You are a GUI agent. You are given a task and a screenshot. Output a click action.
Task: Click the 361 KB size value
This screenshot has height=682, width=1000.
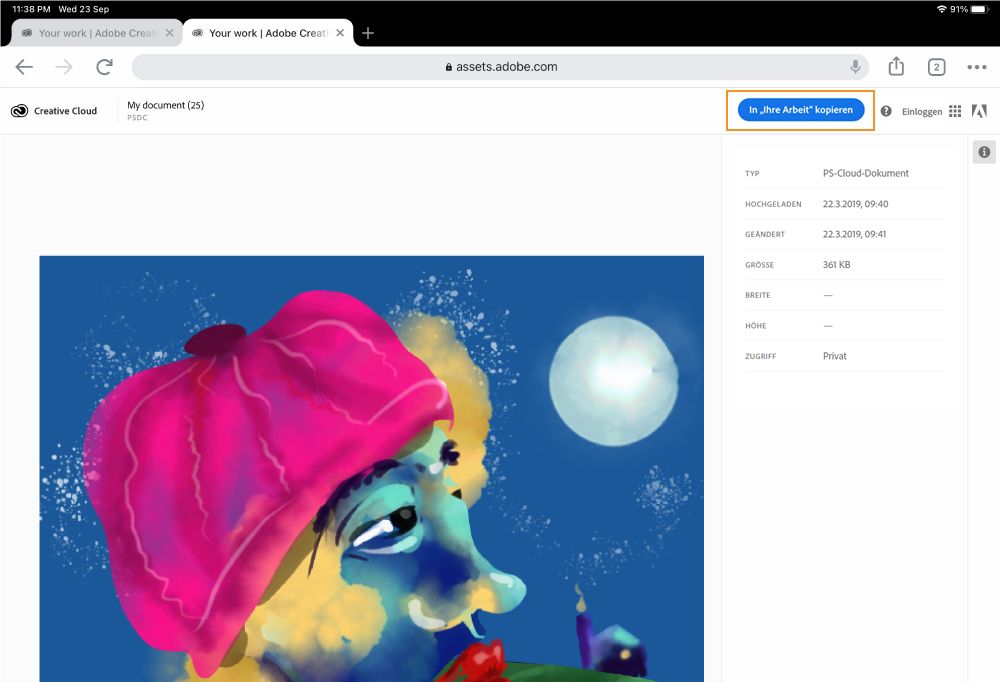(x=836, y=265)
